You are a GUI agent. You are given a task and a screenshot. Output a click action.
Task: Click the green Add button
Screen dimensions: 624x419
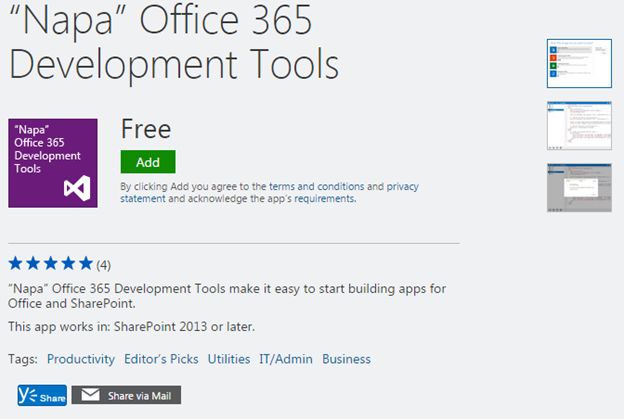[x=148, y=162]
